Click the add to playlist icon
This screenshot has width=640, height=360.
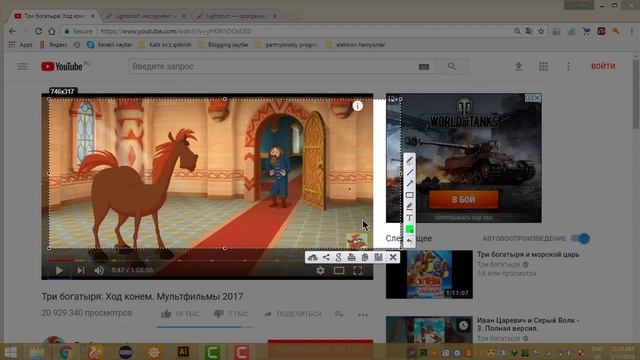[x=339, y=313]
